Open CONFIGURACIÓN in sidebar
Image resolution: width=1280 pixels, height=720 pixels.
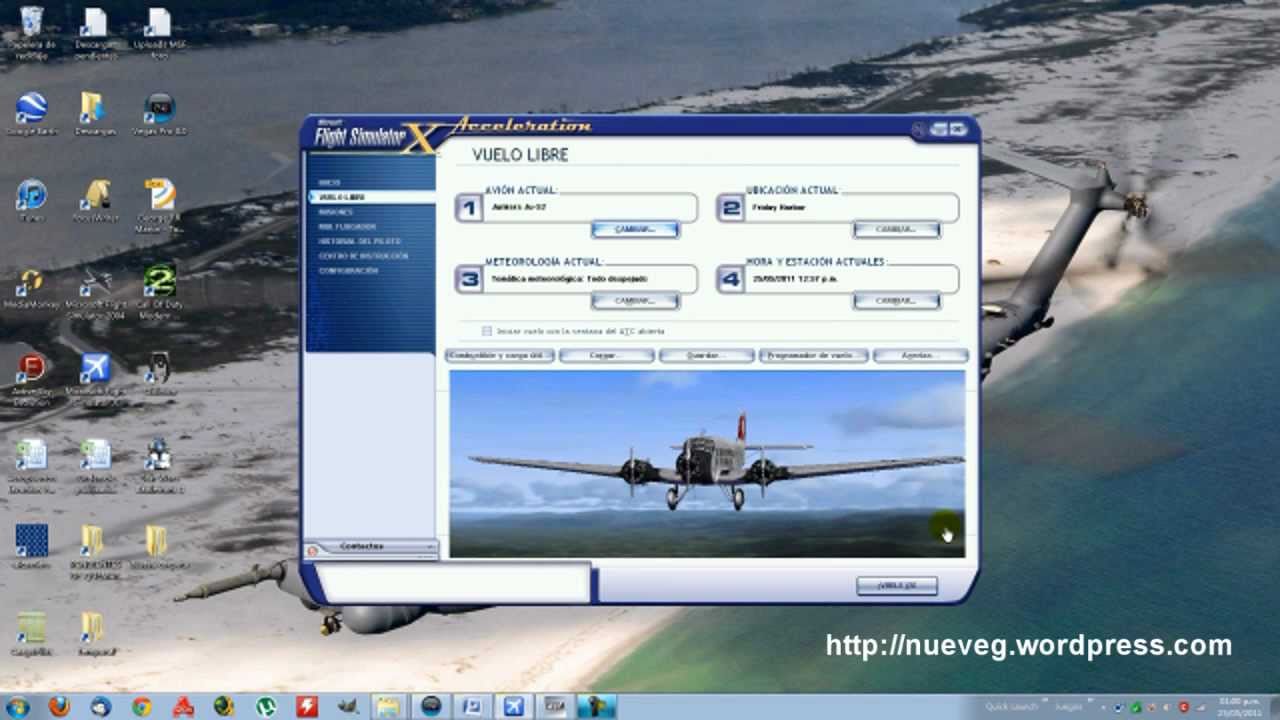tap(348, 270)
